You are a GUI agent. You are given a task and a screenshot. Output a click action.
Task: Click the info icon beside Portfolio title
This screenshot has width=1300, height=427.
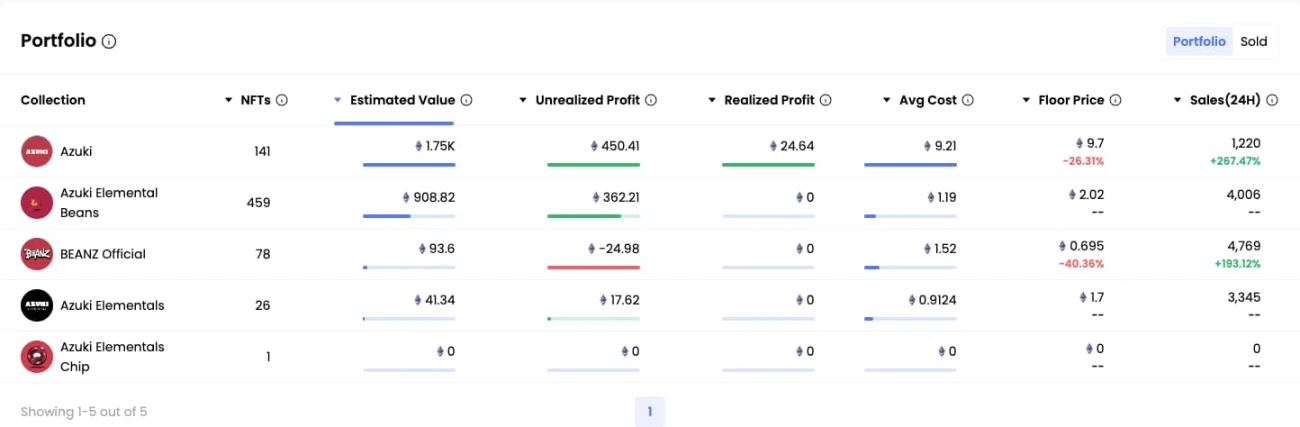point(110,42)
